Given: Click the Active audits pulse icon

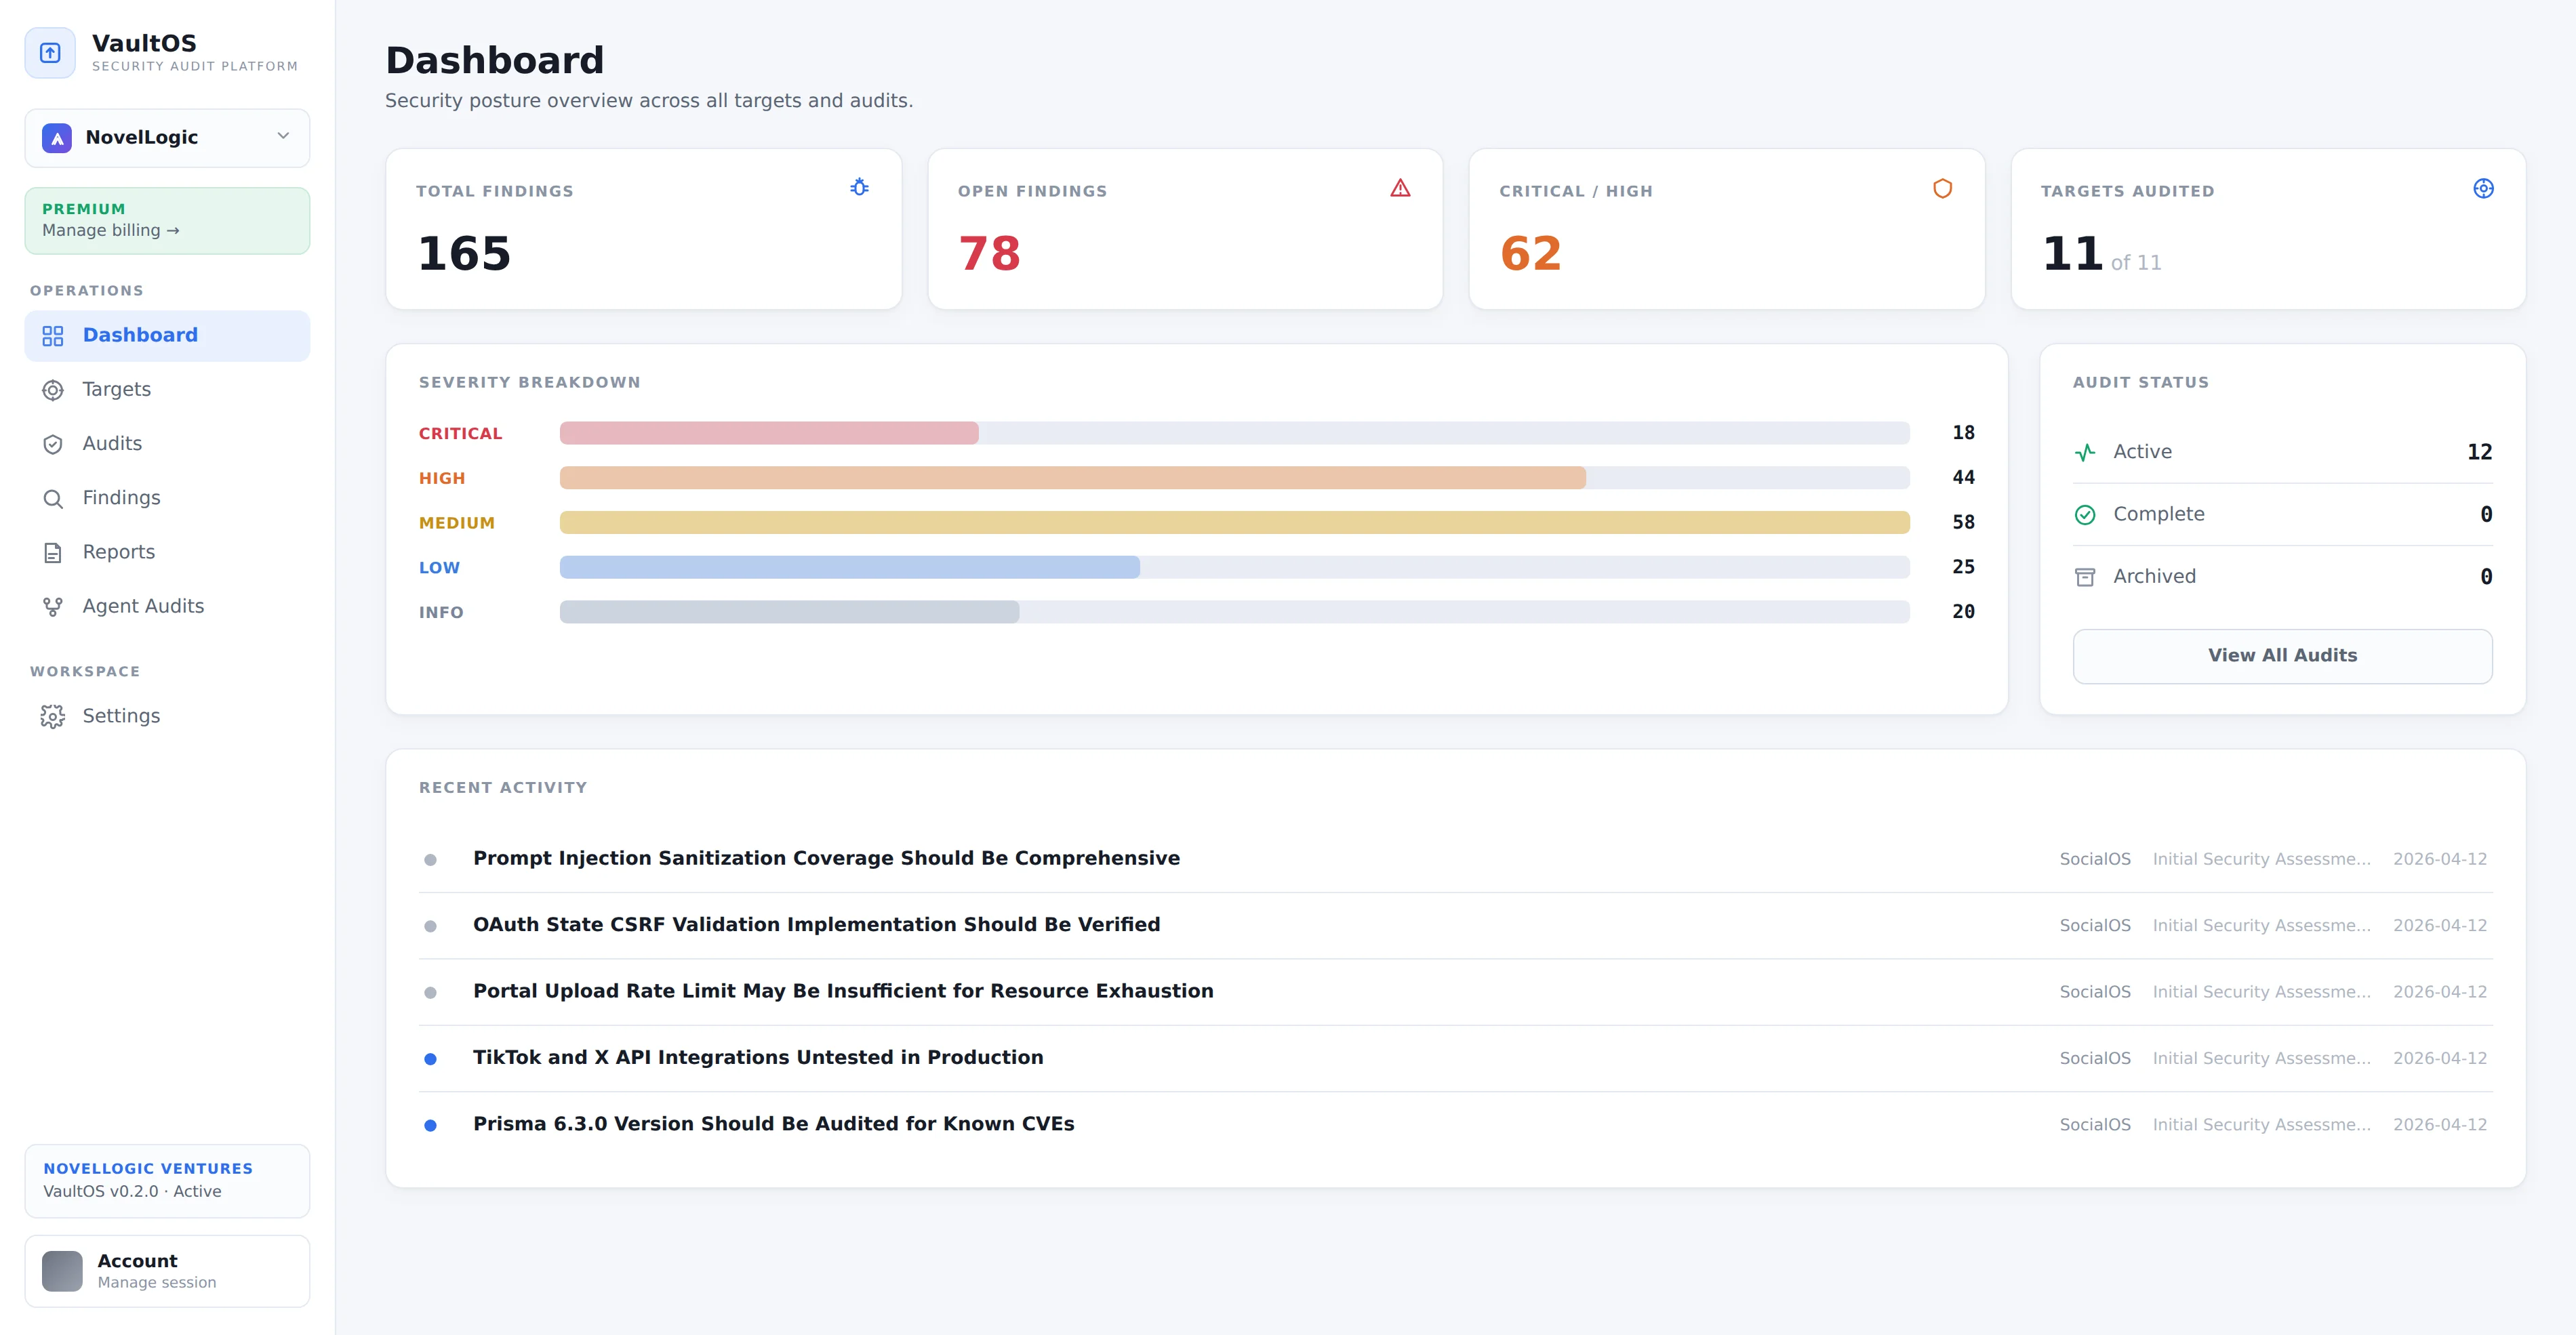Looking at the screenshot, I should (2085, 453).
